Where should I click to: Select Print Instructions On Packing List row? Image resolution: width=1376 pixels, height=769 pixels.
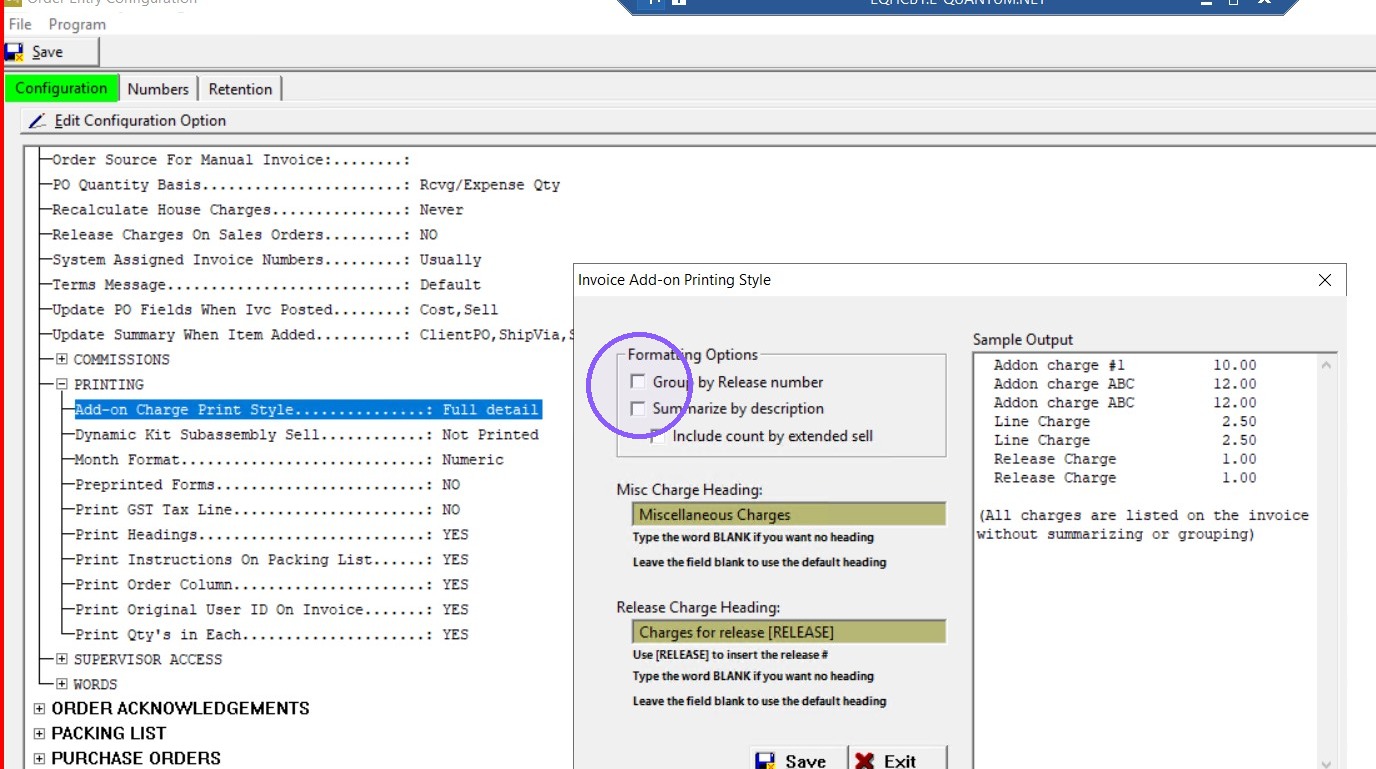[x=272, y=560]
